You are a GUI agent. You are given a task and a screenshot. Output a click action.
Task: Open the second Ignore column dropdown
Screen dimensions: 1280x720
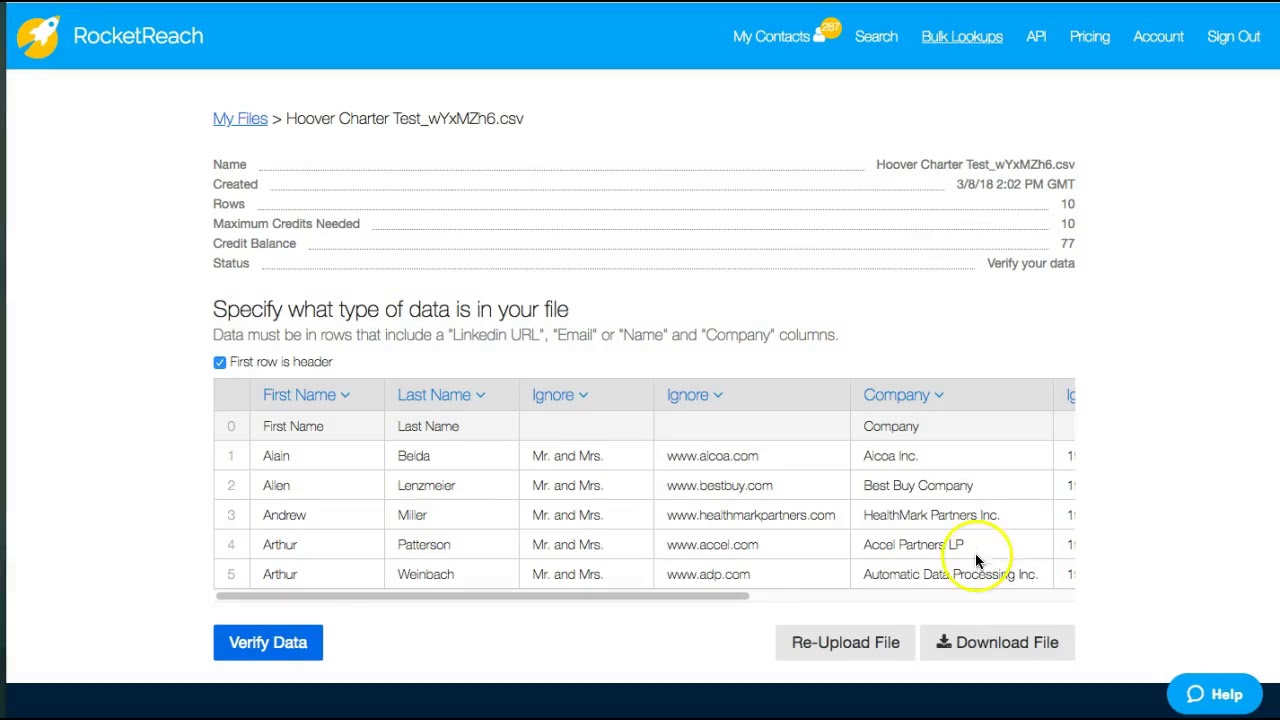[694, 395]
